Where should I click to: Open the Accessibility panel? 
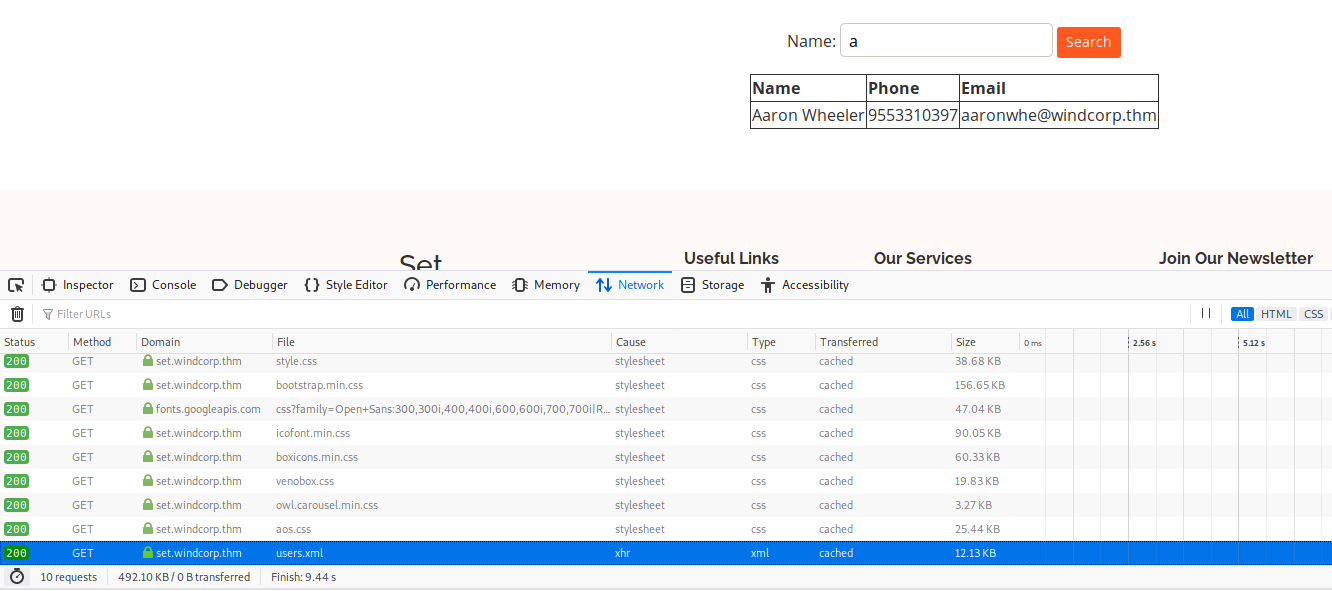(x=805, y=285)
